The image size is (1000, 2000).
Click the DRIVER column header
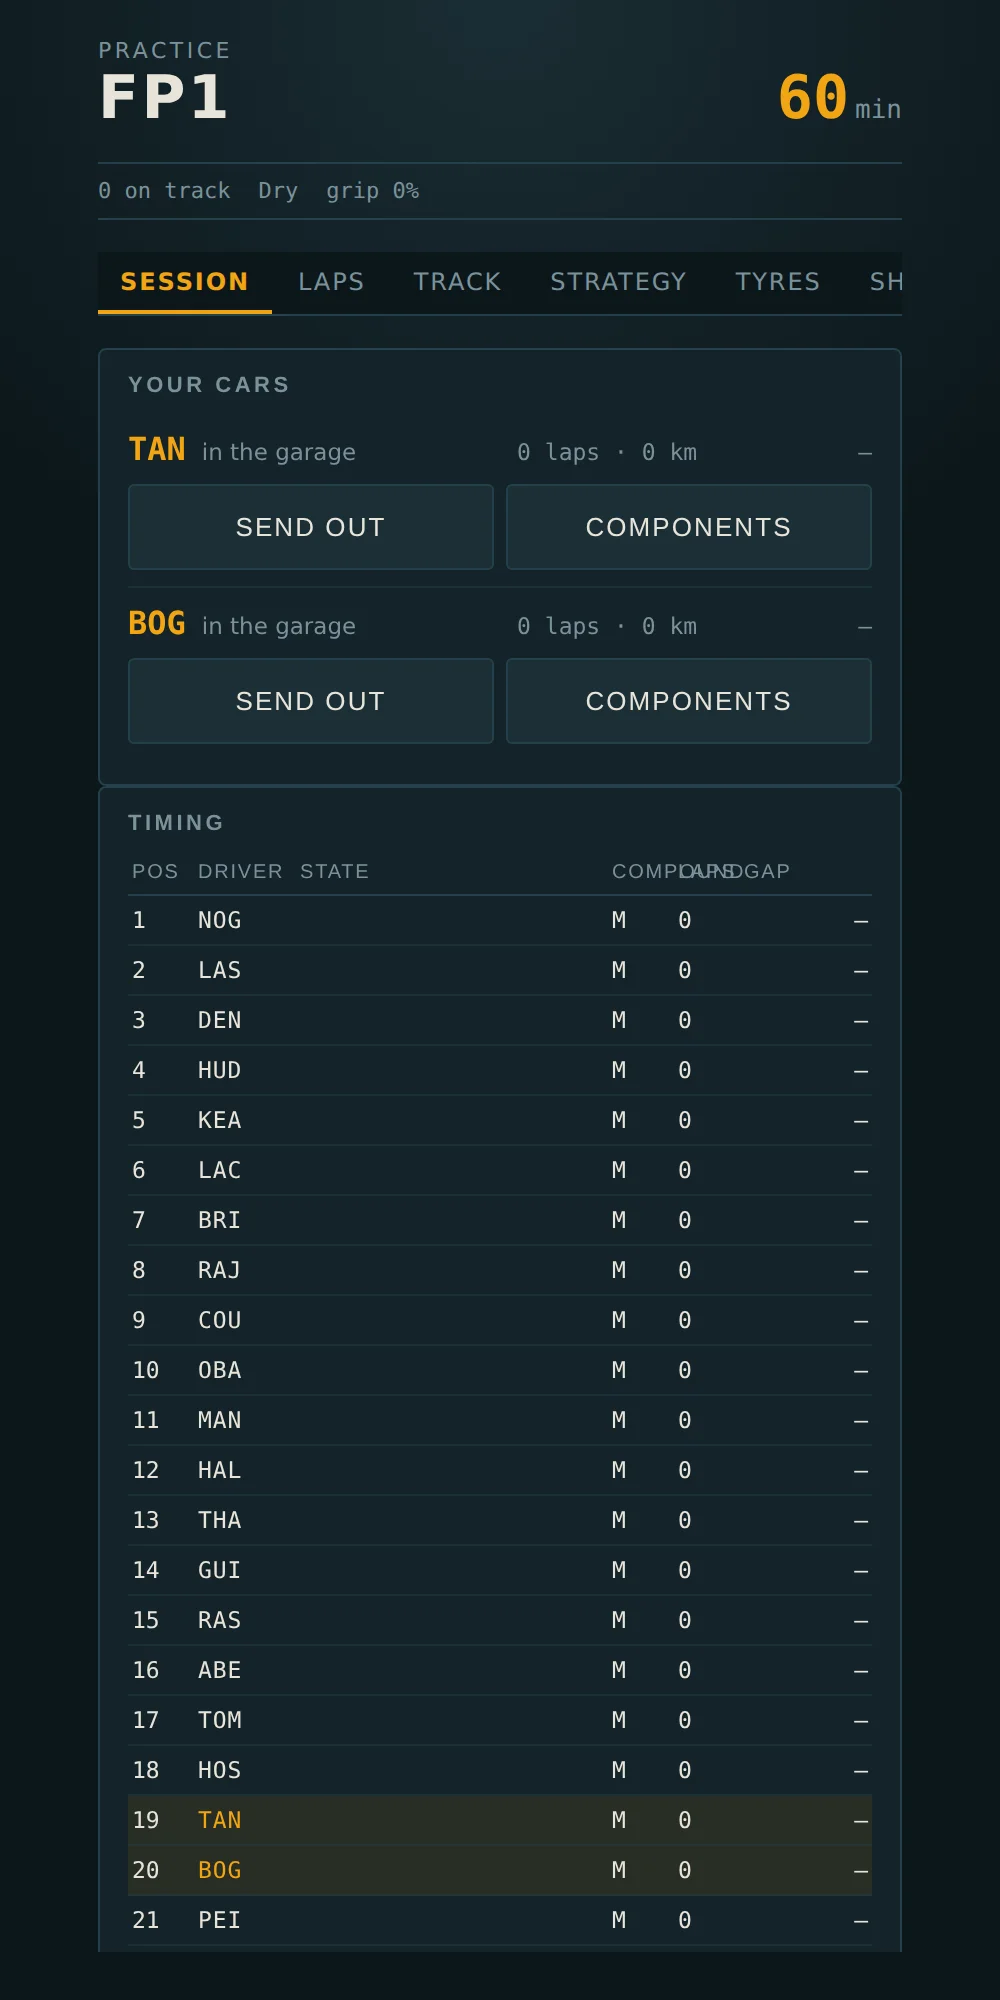tap(240, 871)
